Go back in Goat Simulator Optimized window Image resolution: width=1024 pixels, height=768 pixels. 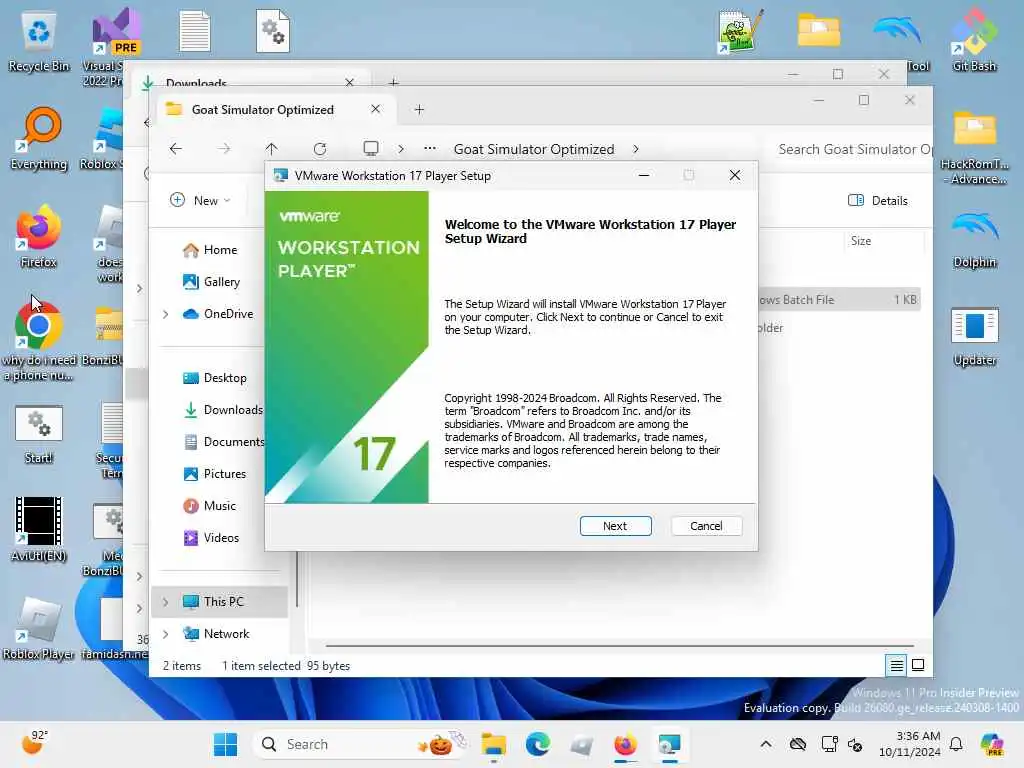176,149
